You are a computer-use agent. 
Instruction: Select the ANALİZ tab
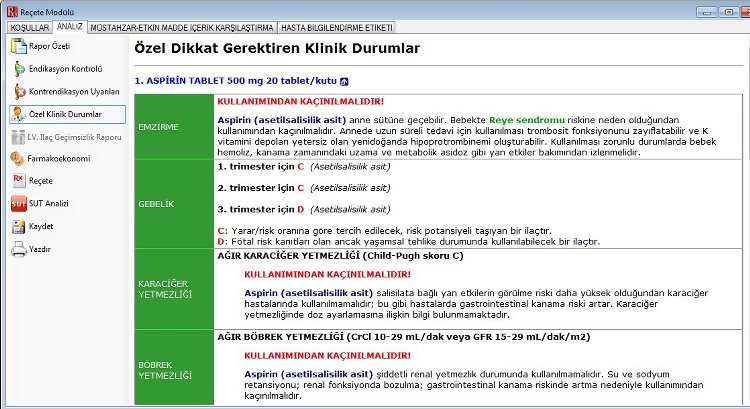70,27
